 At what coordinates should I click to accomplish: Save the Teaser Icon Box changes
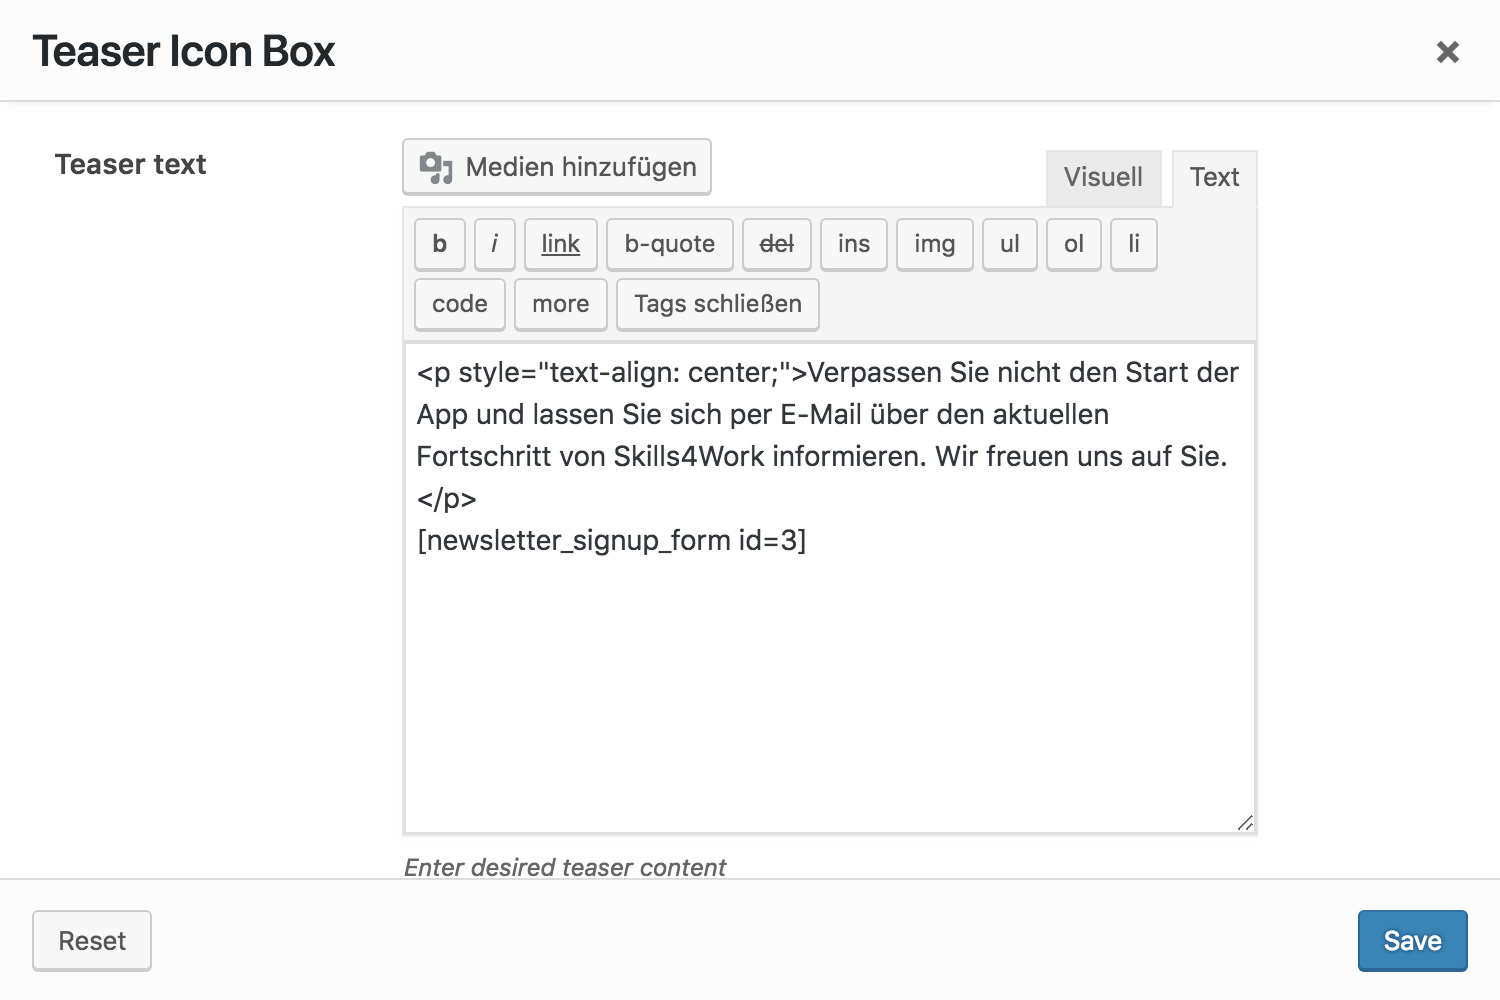click(x=1412, y=941)
